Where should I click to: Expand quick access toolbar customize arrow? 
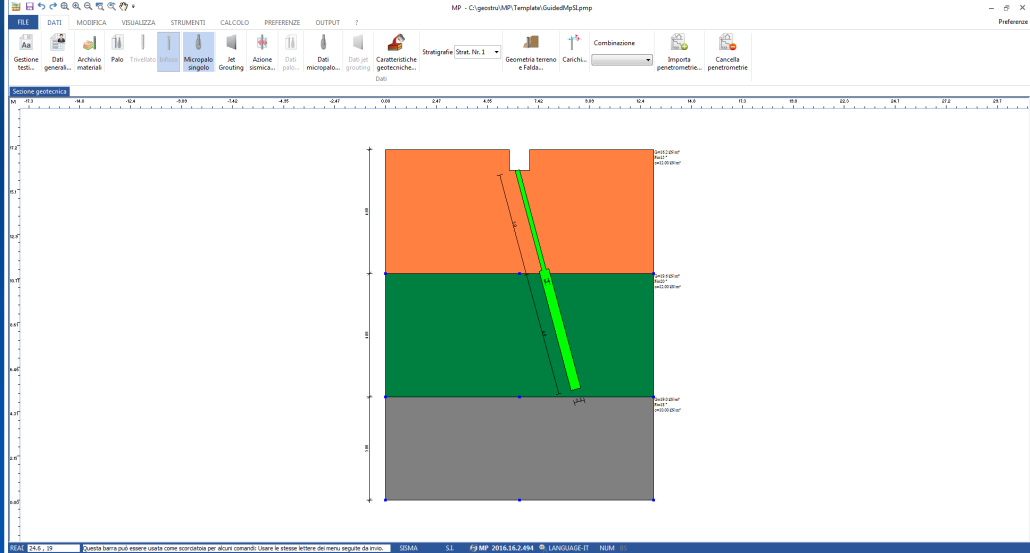[133, 6]
